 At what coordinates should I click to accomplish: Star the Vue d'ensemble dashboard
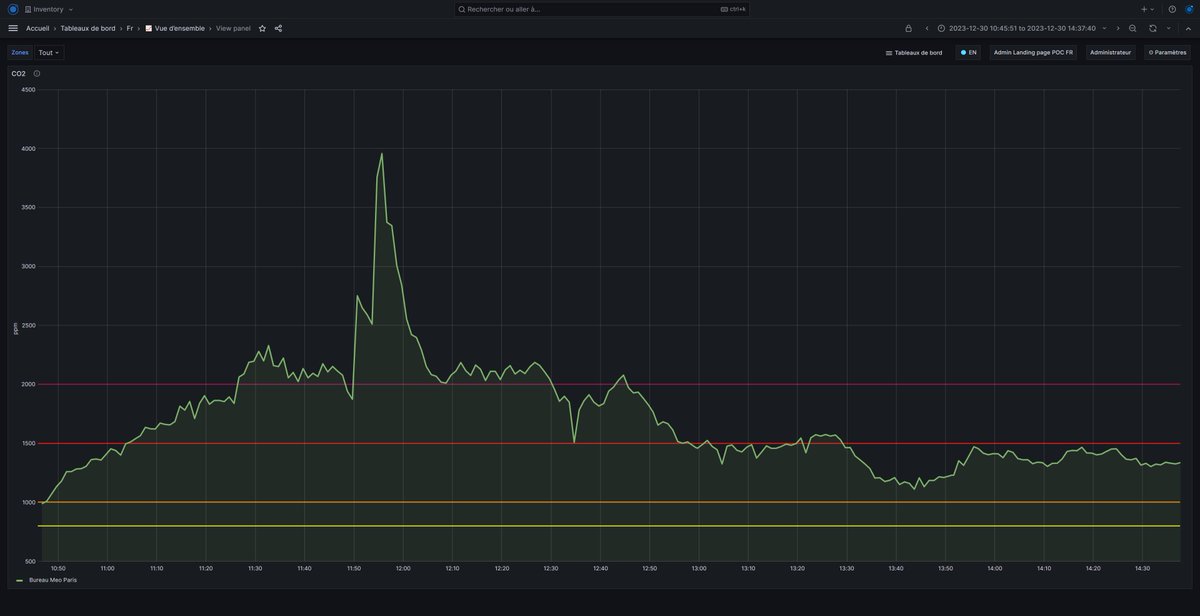click(x=261, y=28)
